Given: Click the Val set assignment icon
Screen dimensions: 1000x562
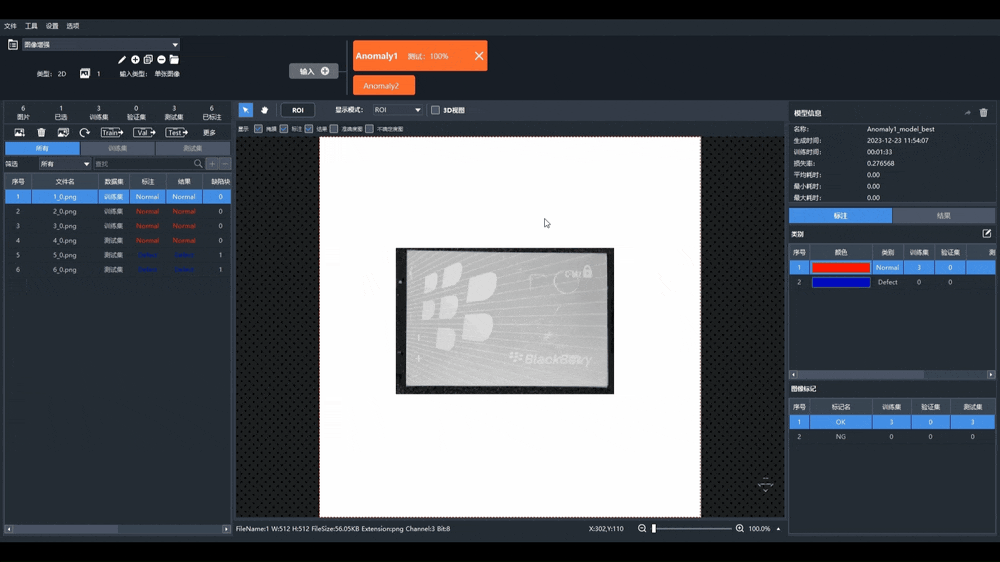Looking at the screenshot, I should tap(144, 132).
